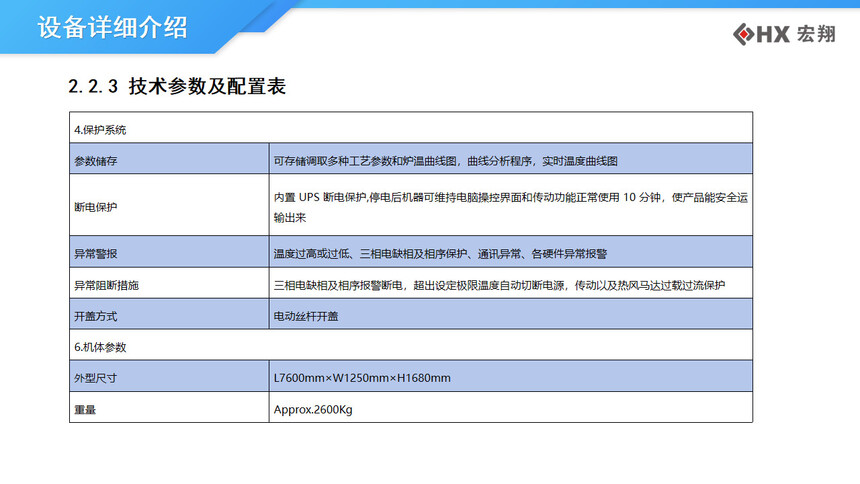Click the 异常阻断措施 label cell
The height and width of the screenshot is (484, 860).
[106, 285]
